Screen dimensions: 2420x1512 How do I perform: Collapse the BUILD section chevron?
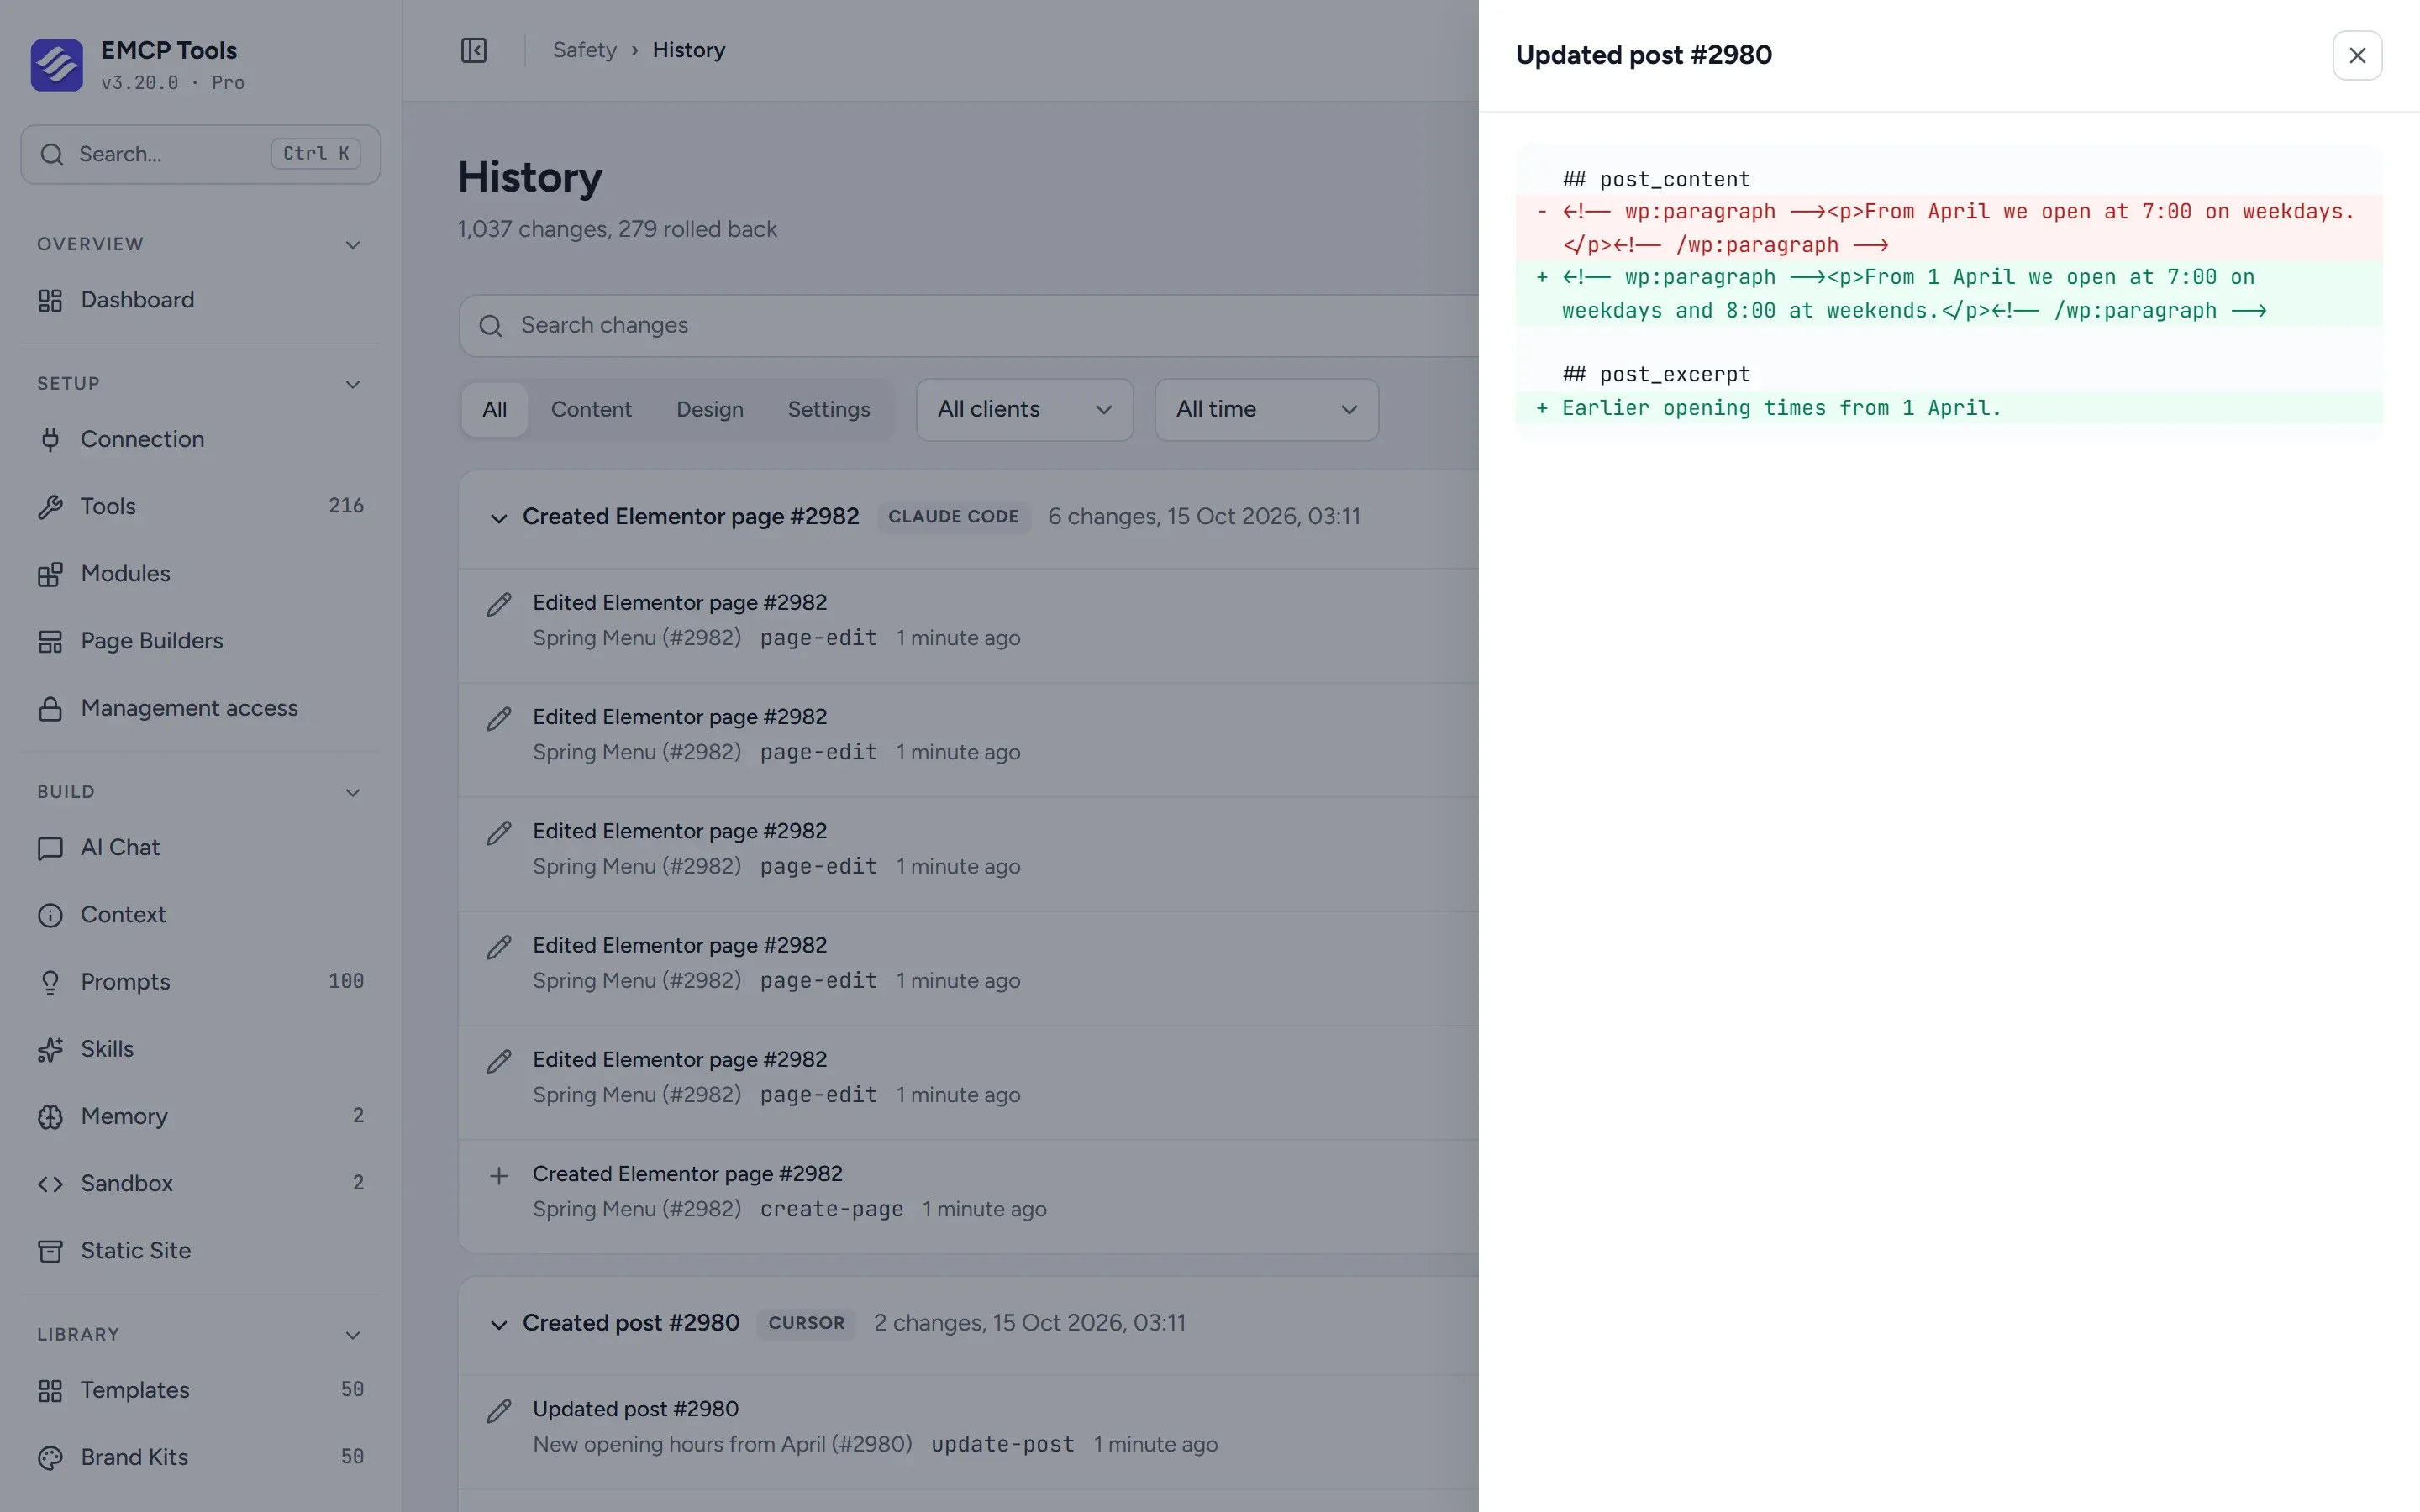click(x=352, y=792)
